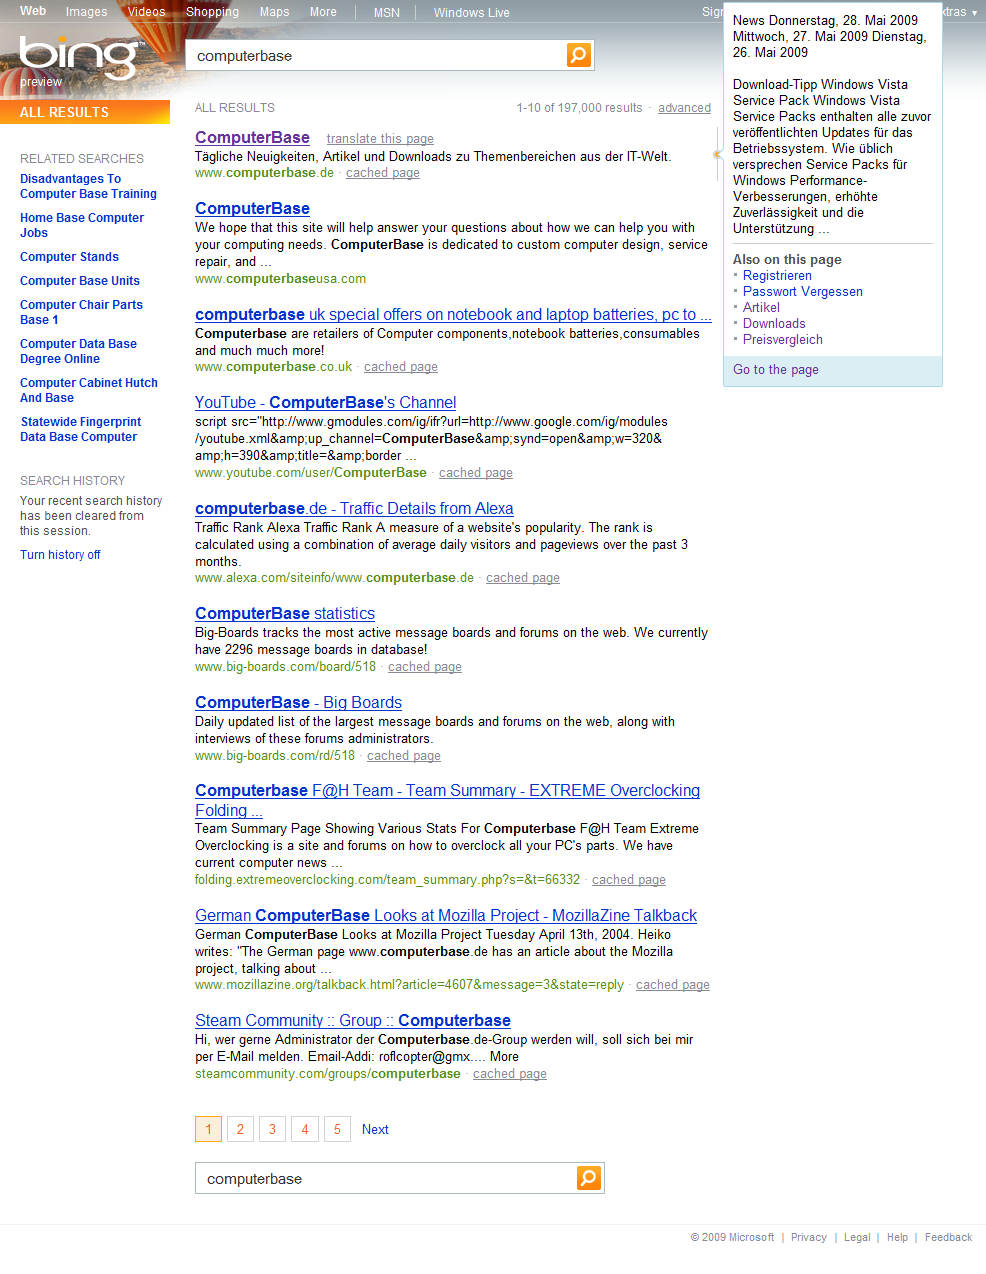Switch to the Images search tab
Viewport: 986px width, 1274px height.
[86, 12]
